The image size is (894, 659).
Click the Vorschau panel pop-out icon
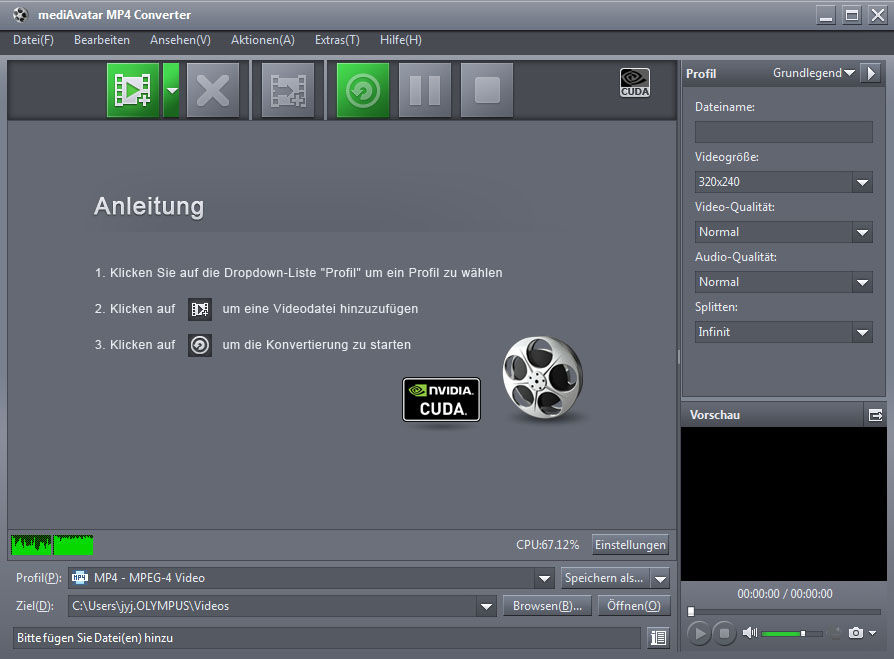[875, 415]
